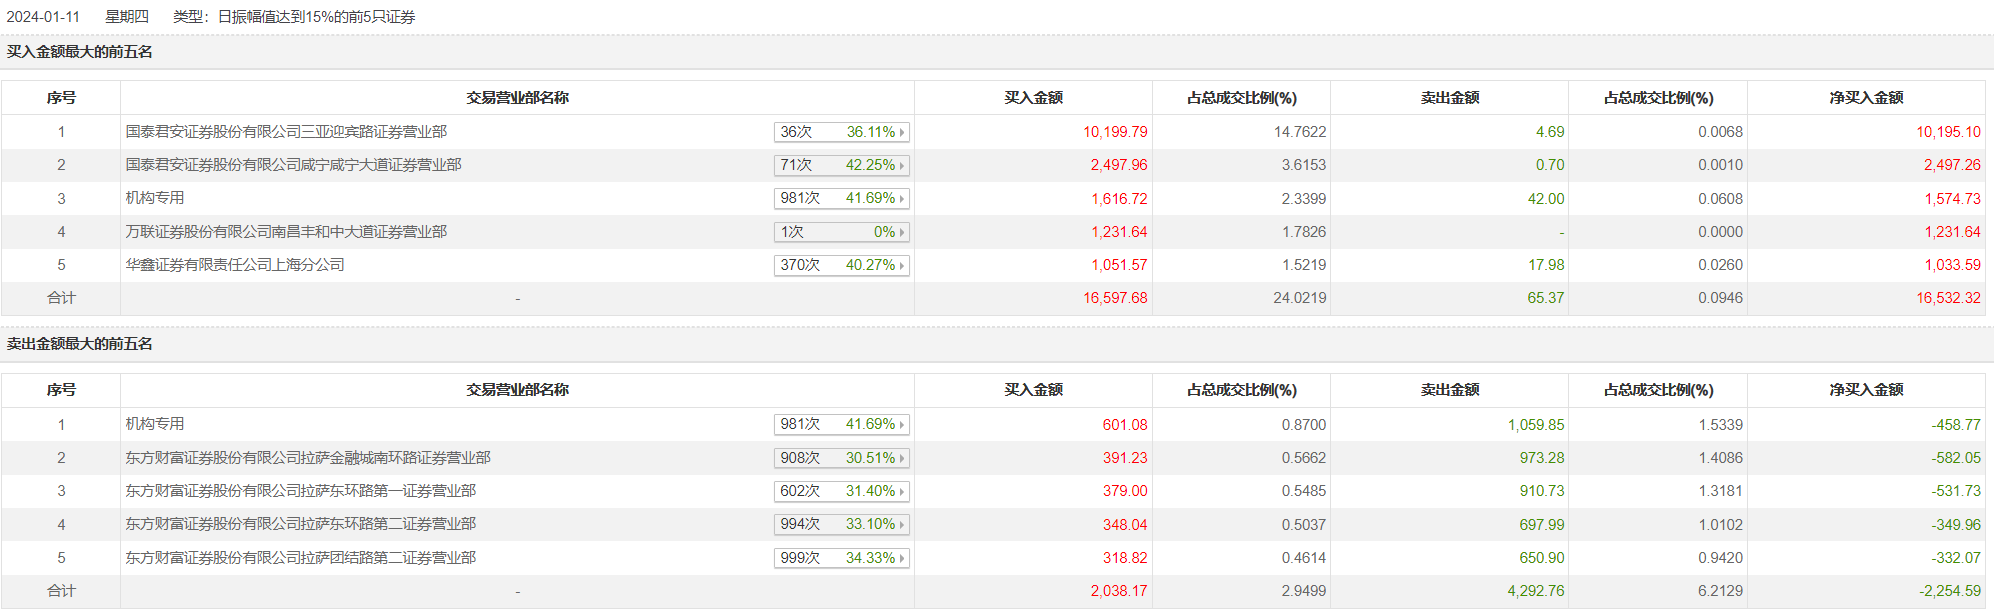Open 国泰君安三亚迎宾路证券营业部 link
This screenshot has height=610, width=1994.
[286, 132]
